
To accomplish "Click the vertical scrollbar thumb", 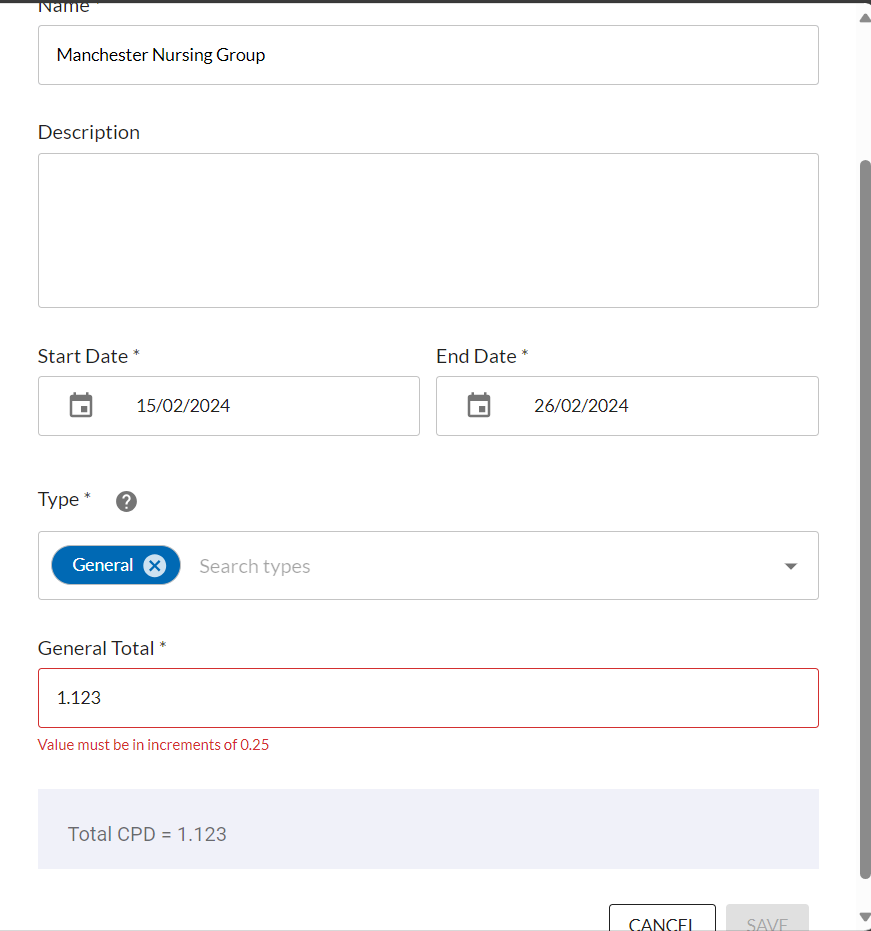I will click(864, 520).
